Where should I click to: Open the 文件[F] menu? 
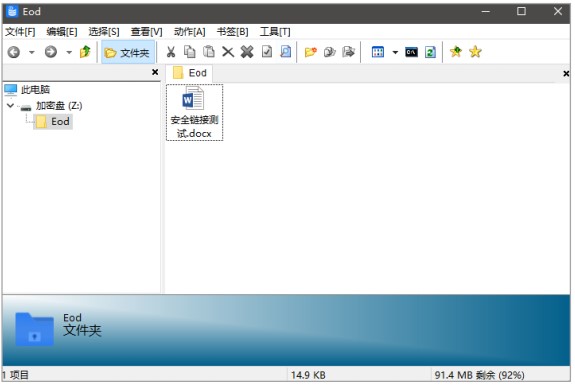click(x=20, y=32)
